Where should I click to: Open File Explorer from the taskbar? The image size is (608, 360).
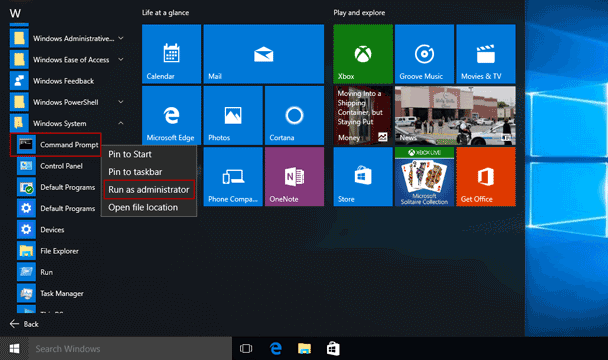point(304,349)
